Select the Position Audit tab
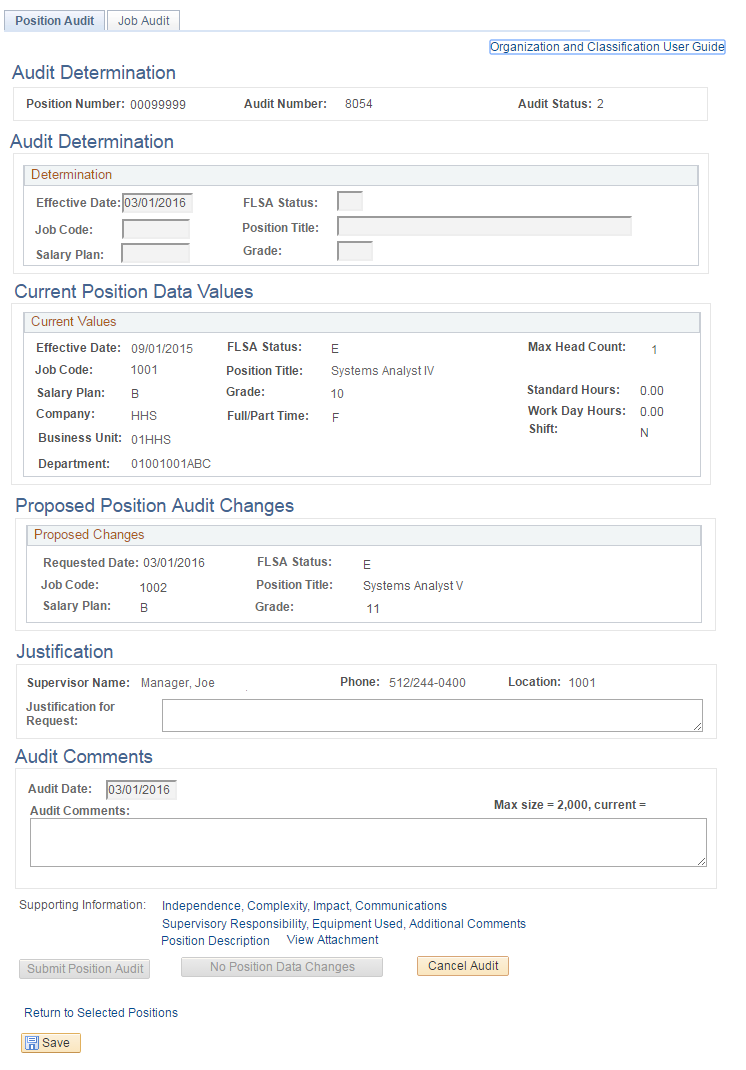This screenshot has width=746, height=1070. click(55, 21)
